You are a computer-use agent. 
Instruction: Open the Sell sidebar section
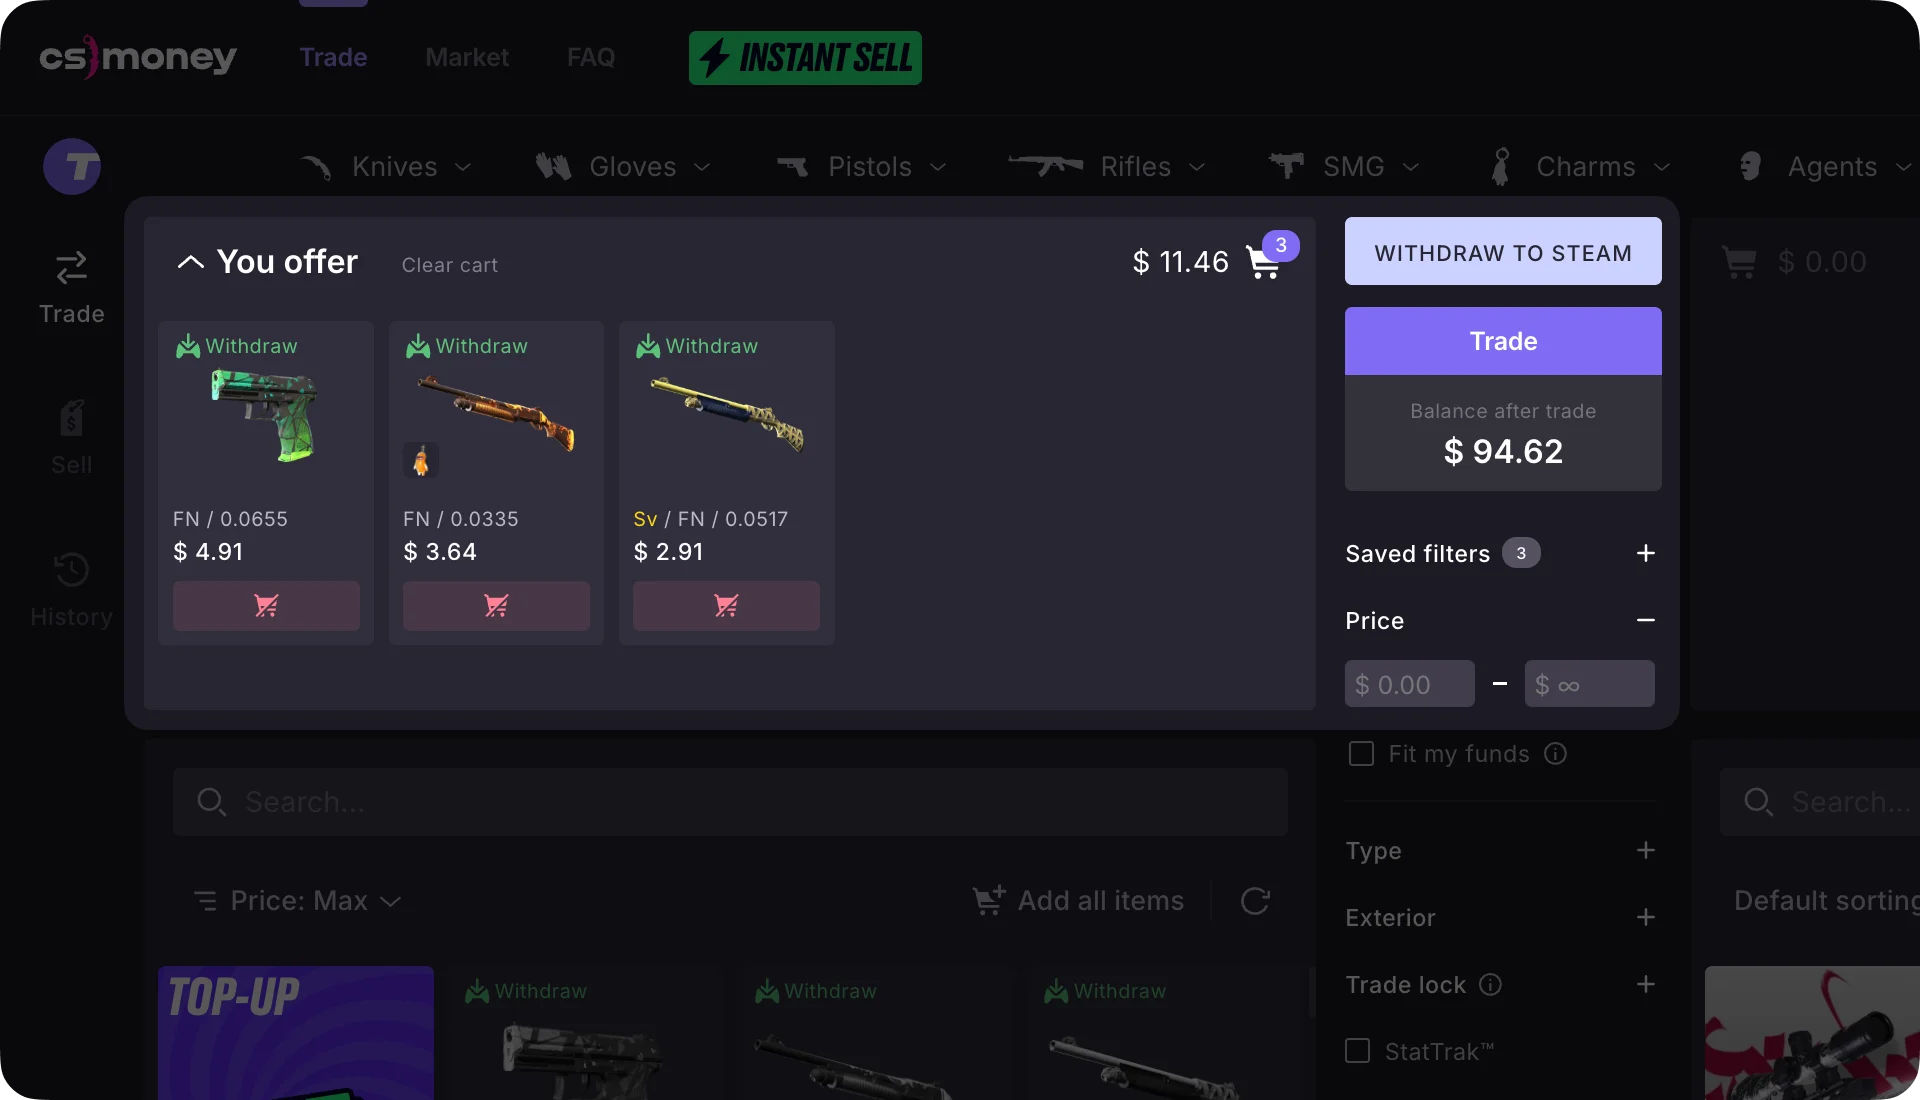click(x=72, y=438)
